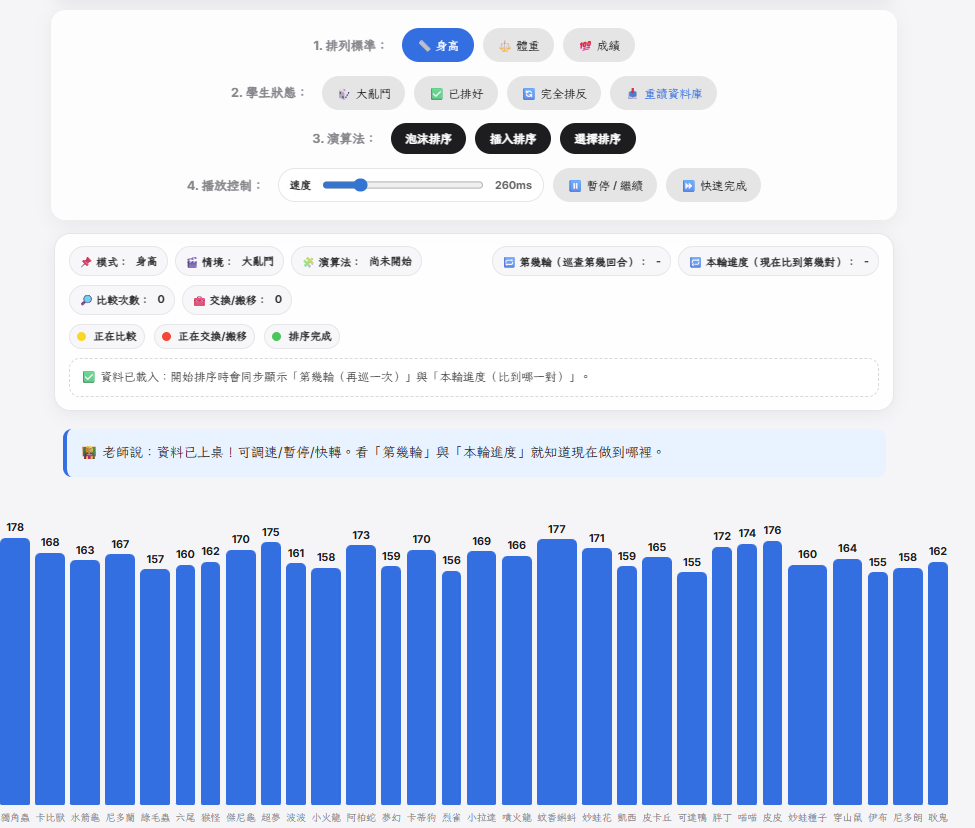
Task: Click the 卡比獸 bar labeled 168
Action: [x=50, y=679]
